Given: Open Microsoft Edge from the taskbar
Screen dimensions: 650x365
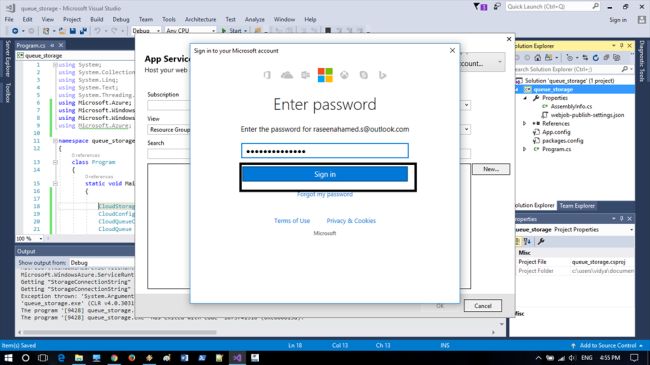Looking at the screenshot, I should pos(61,358).
